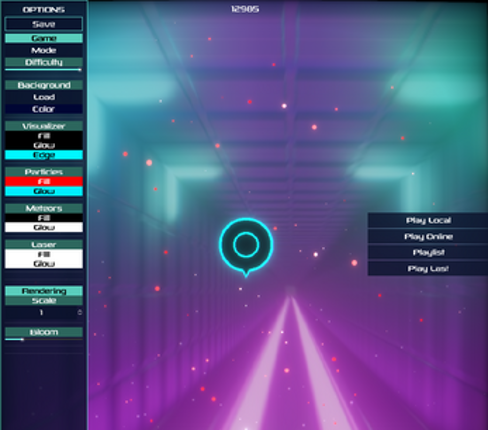Change the Particles Fill red swatch
The height and width of the screenshot is (430, 488).
(44, 181)
